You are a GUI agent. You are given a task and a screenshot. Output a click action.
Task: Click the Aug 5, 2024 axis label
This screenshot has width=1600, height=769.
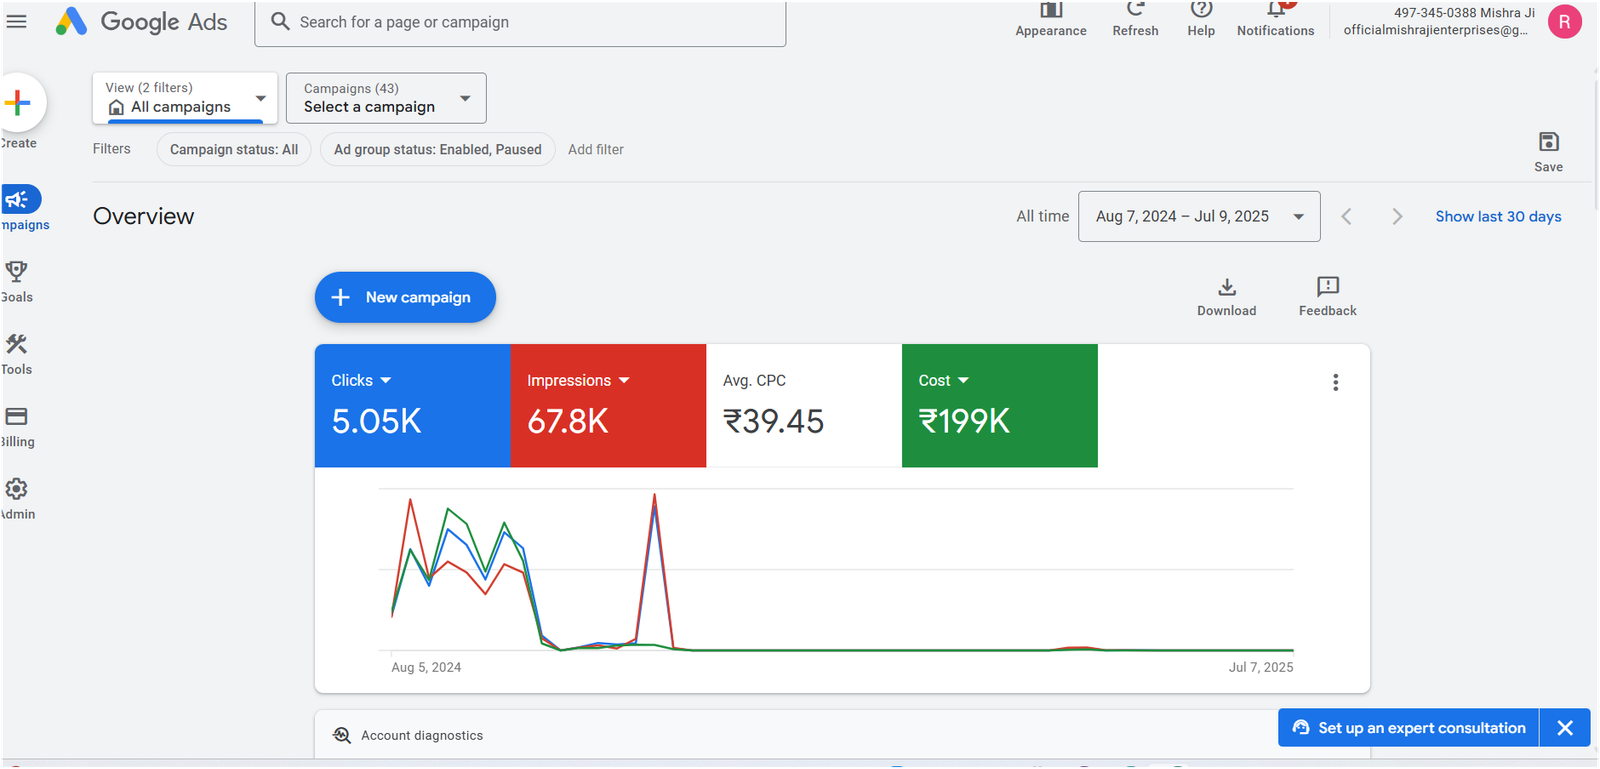[426, 667]
